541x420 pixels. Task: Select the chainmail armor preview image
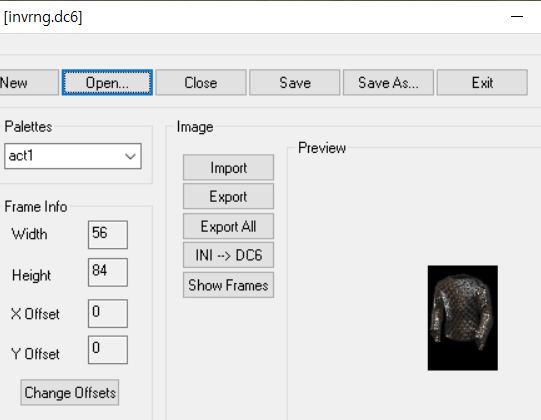[x=463, y=318]
